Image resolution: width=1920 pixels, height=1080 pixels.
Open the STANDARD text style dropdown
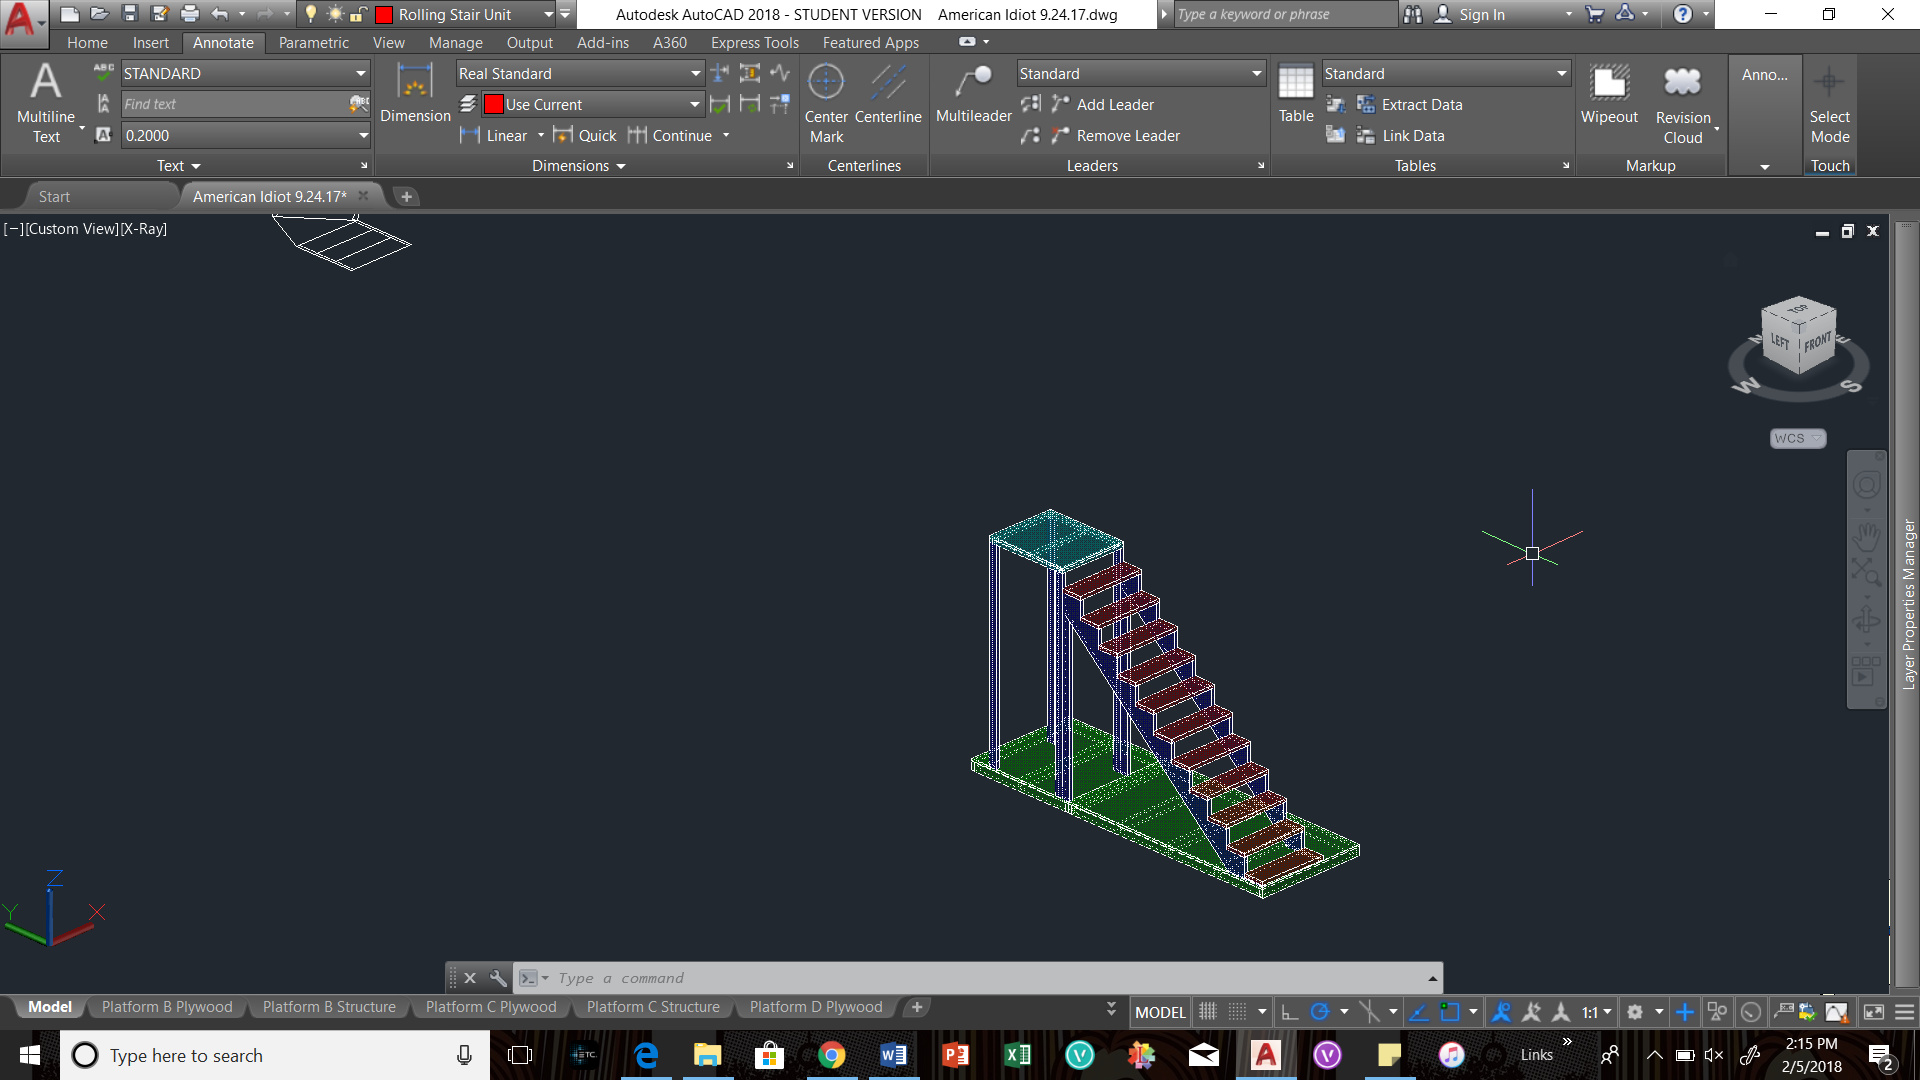pos(361,74)
